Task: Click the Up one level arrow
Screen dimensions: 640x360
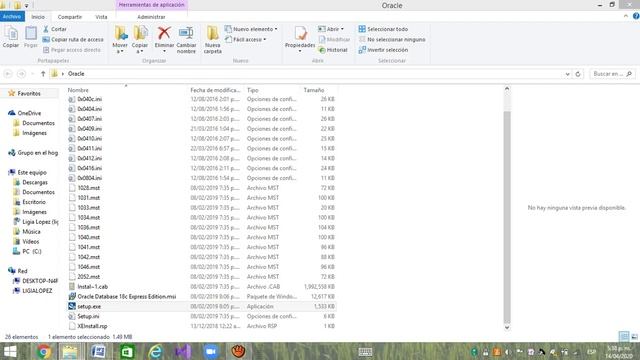Action: (x=43, y=74)
